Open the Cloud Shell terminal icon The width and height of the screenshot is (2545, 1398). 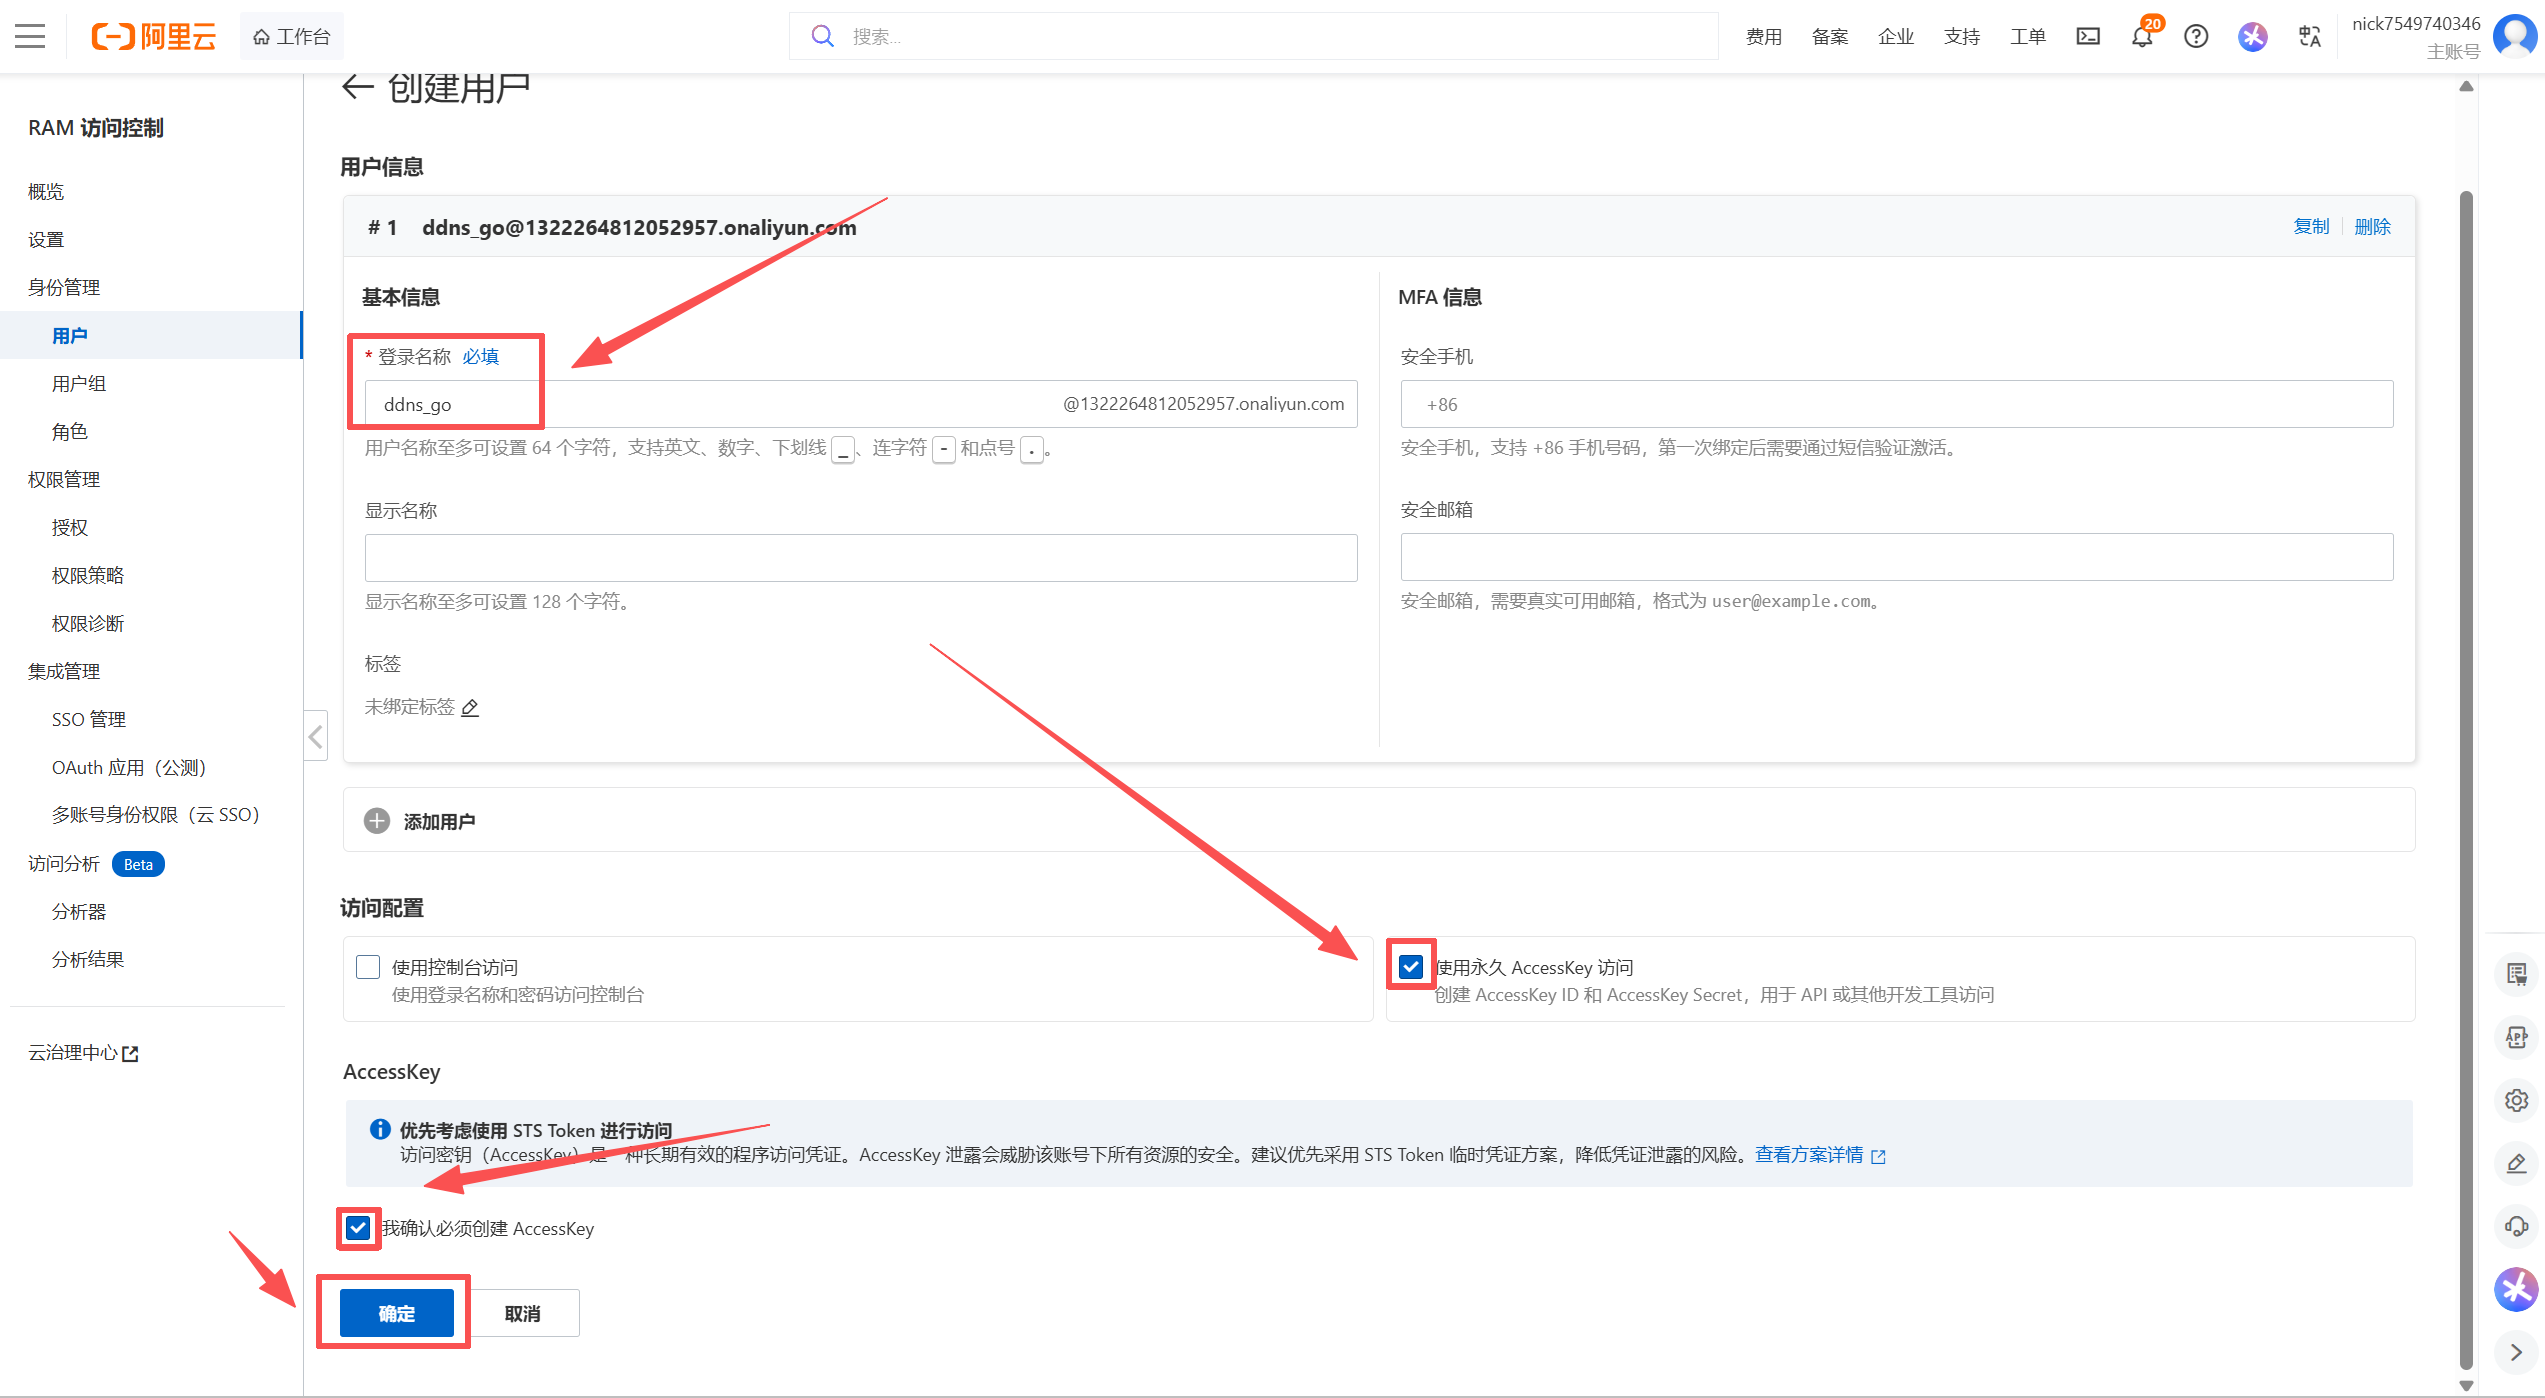(2088, 37)
